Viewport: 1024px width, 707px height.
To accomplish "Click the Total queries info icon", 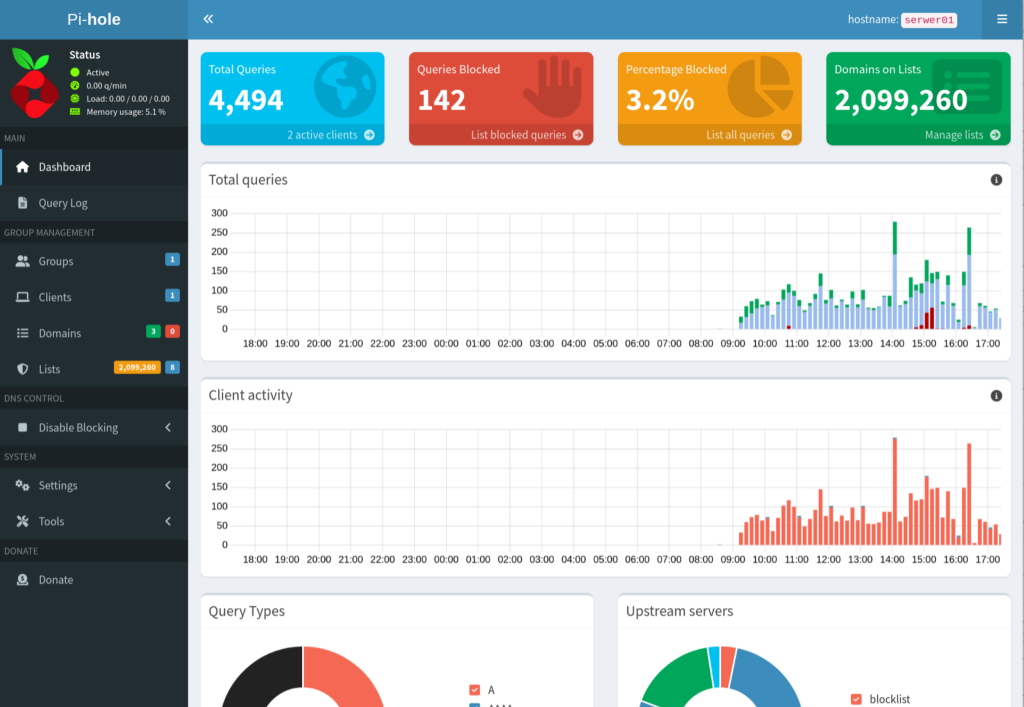I will 996,180.
